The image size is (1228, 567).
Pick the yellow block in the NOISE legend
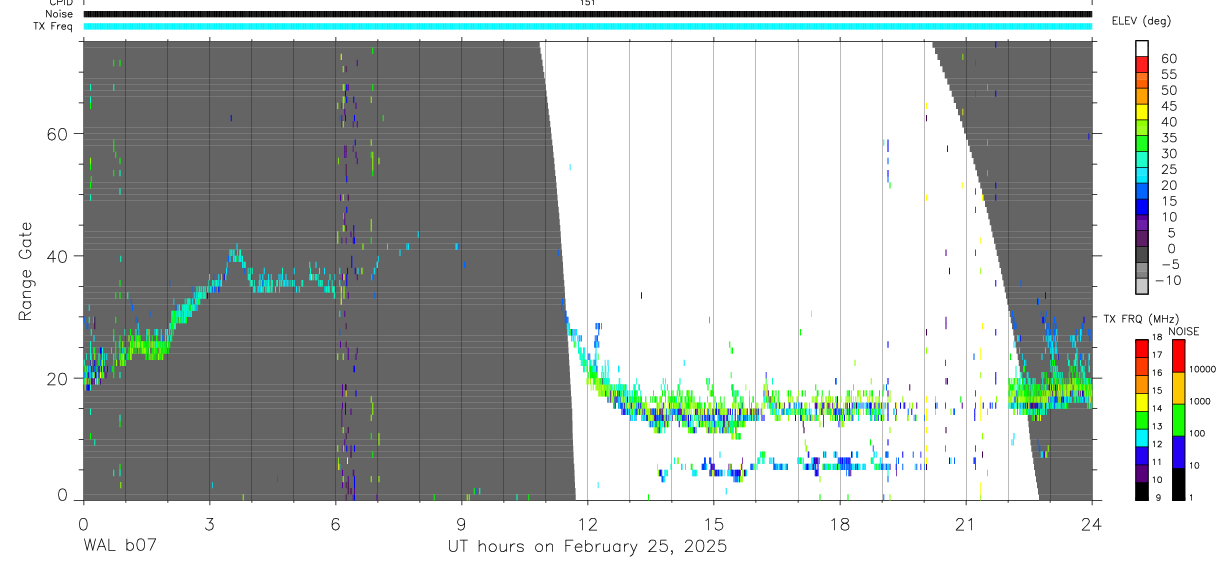click(x=1178, y=388)
